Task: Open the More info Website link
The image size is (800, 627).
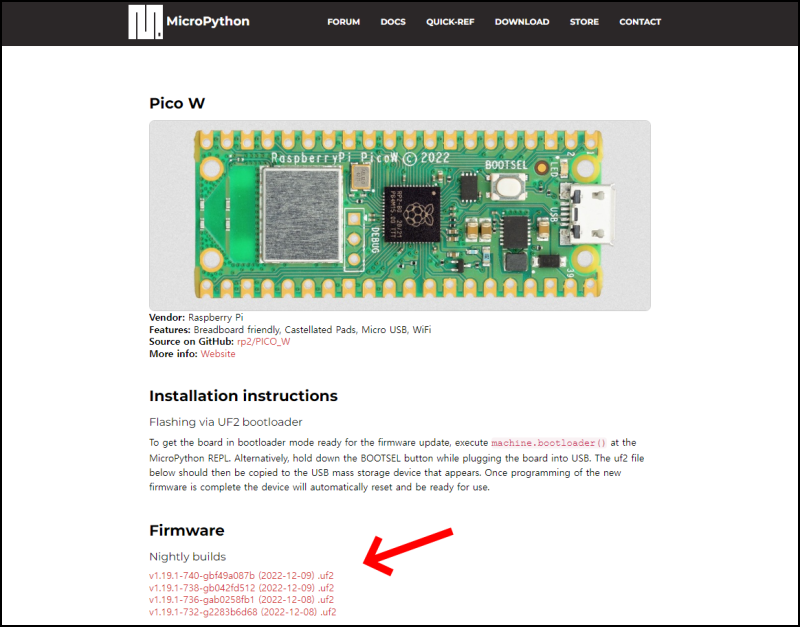Action: pos(218,354)
